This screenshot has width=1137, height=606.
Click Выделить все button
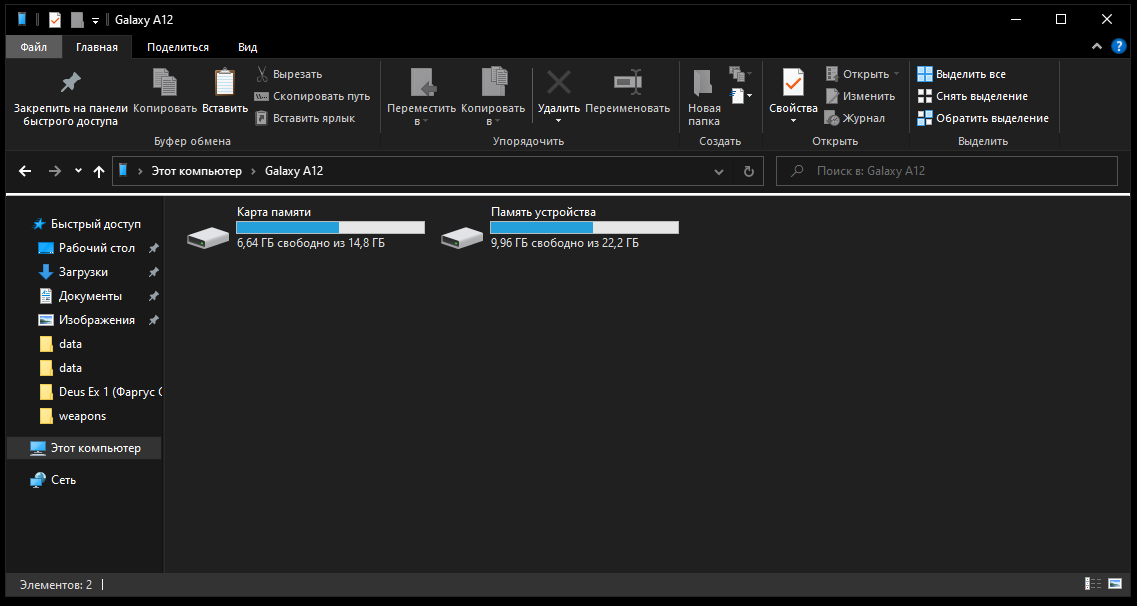pyautogui.click(x=961, y=74)
